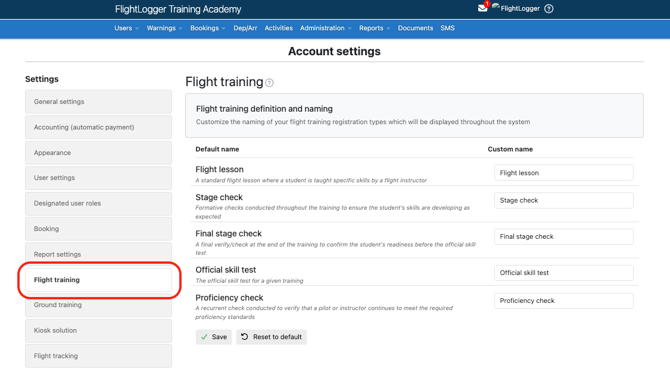Click the Flight lesson custom name field
This screenshot has width=670, height=379.
[564, 173]
